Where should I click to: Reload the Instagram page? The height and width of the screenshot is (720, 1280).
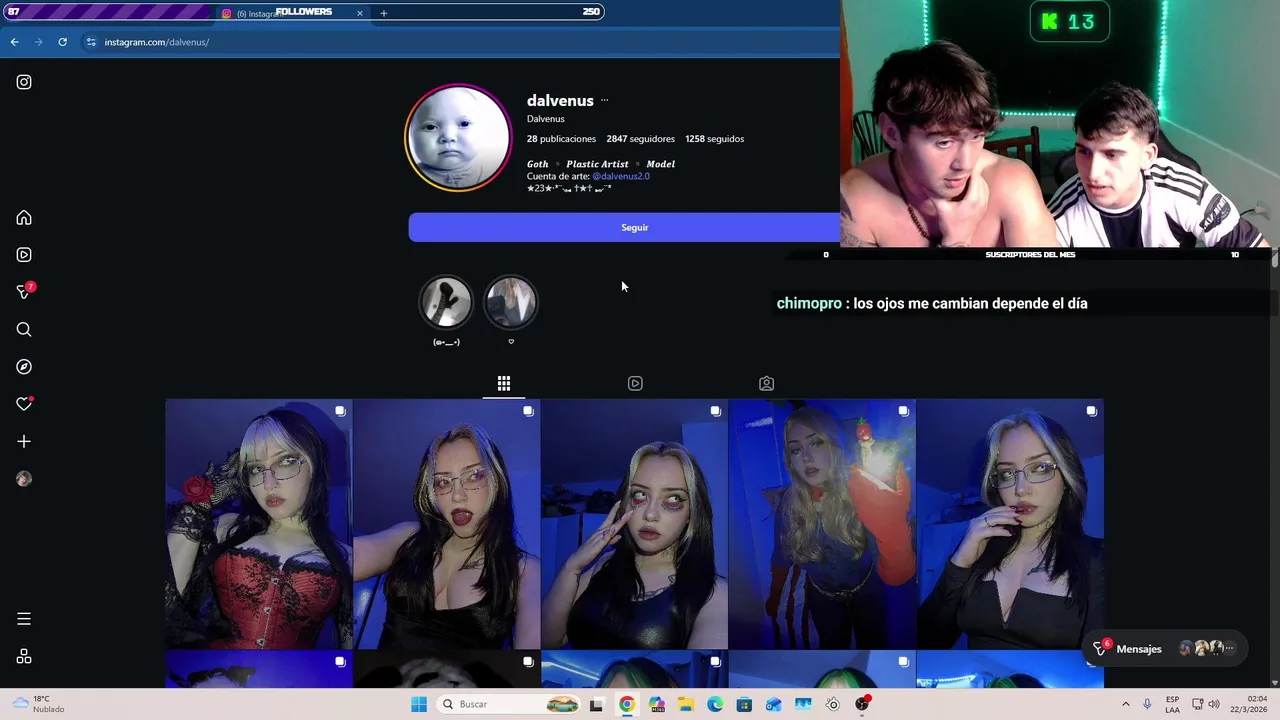(62, 42)
